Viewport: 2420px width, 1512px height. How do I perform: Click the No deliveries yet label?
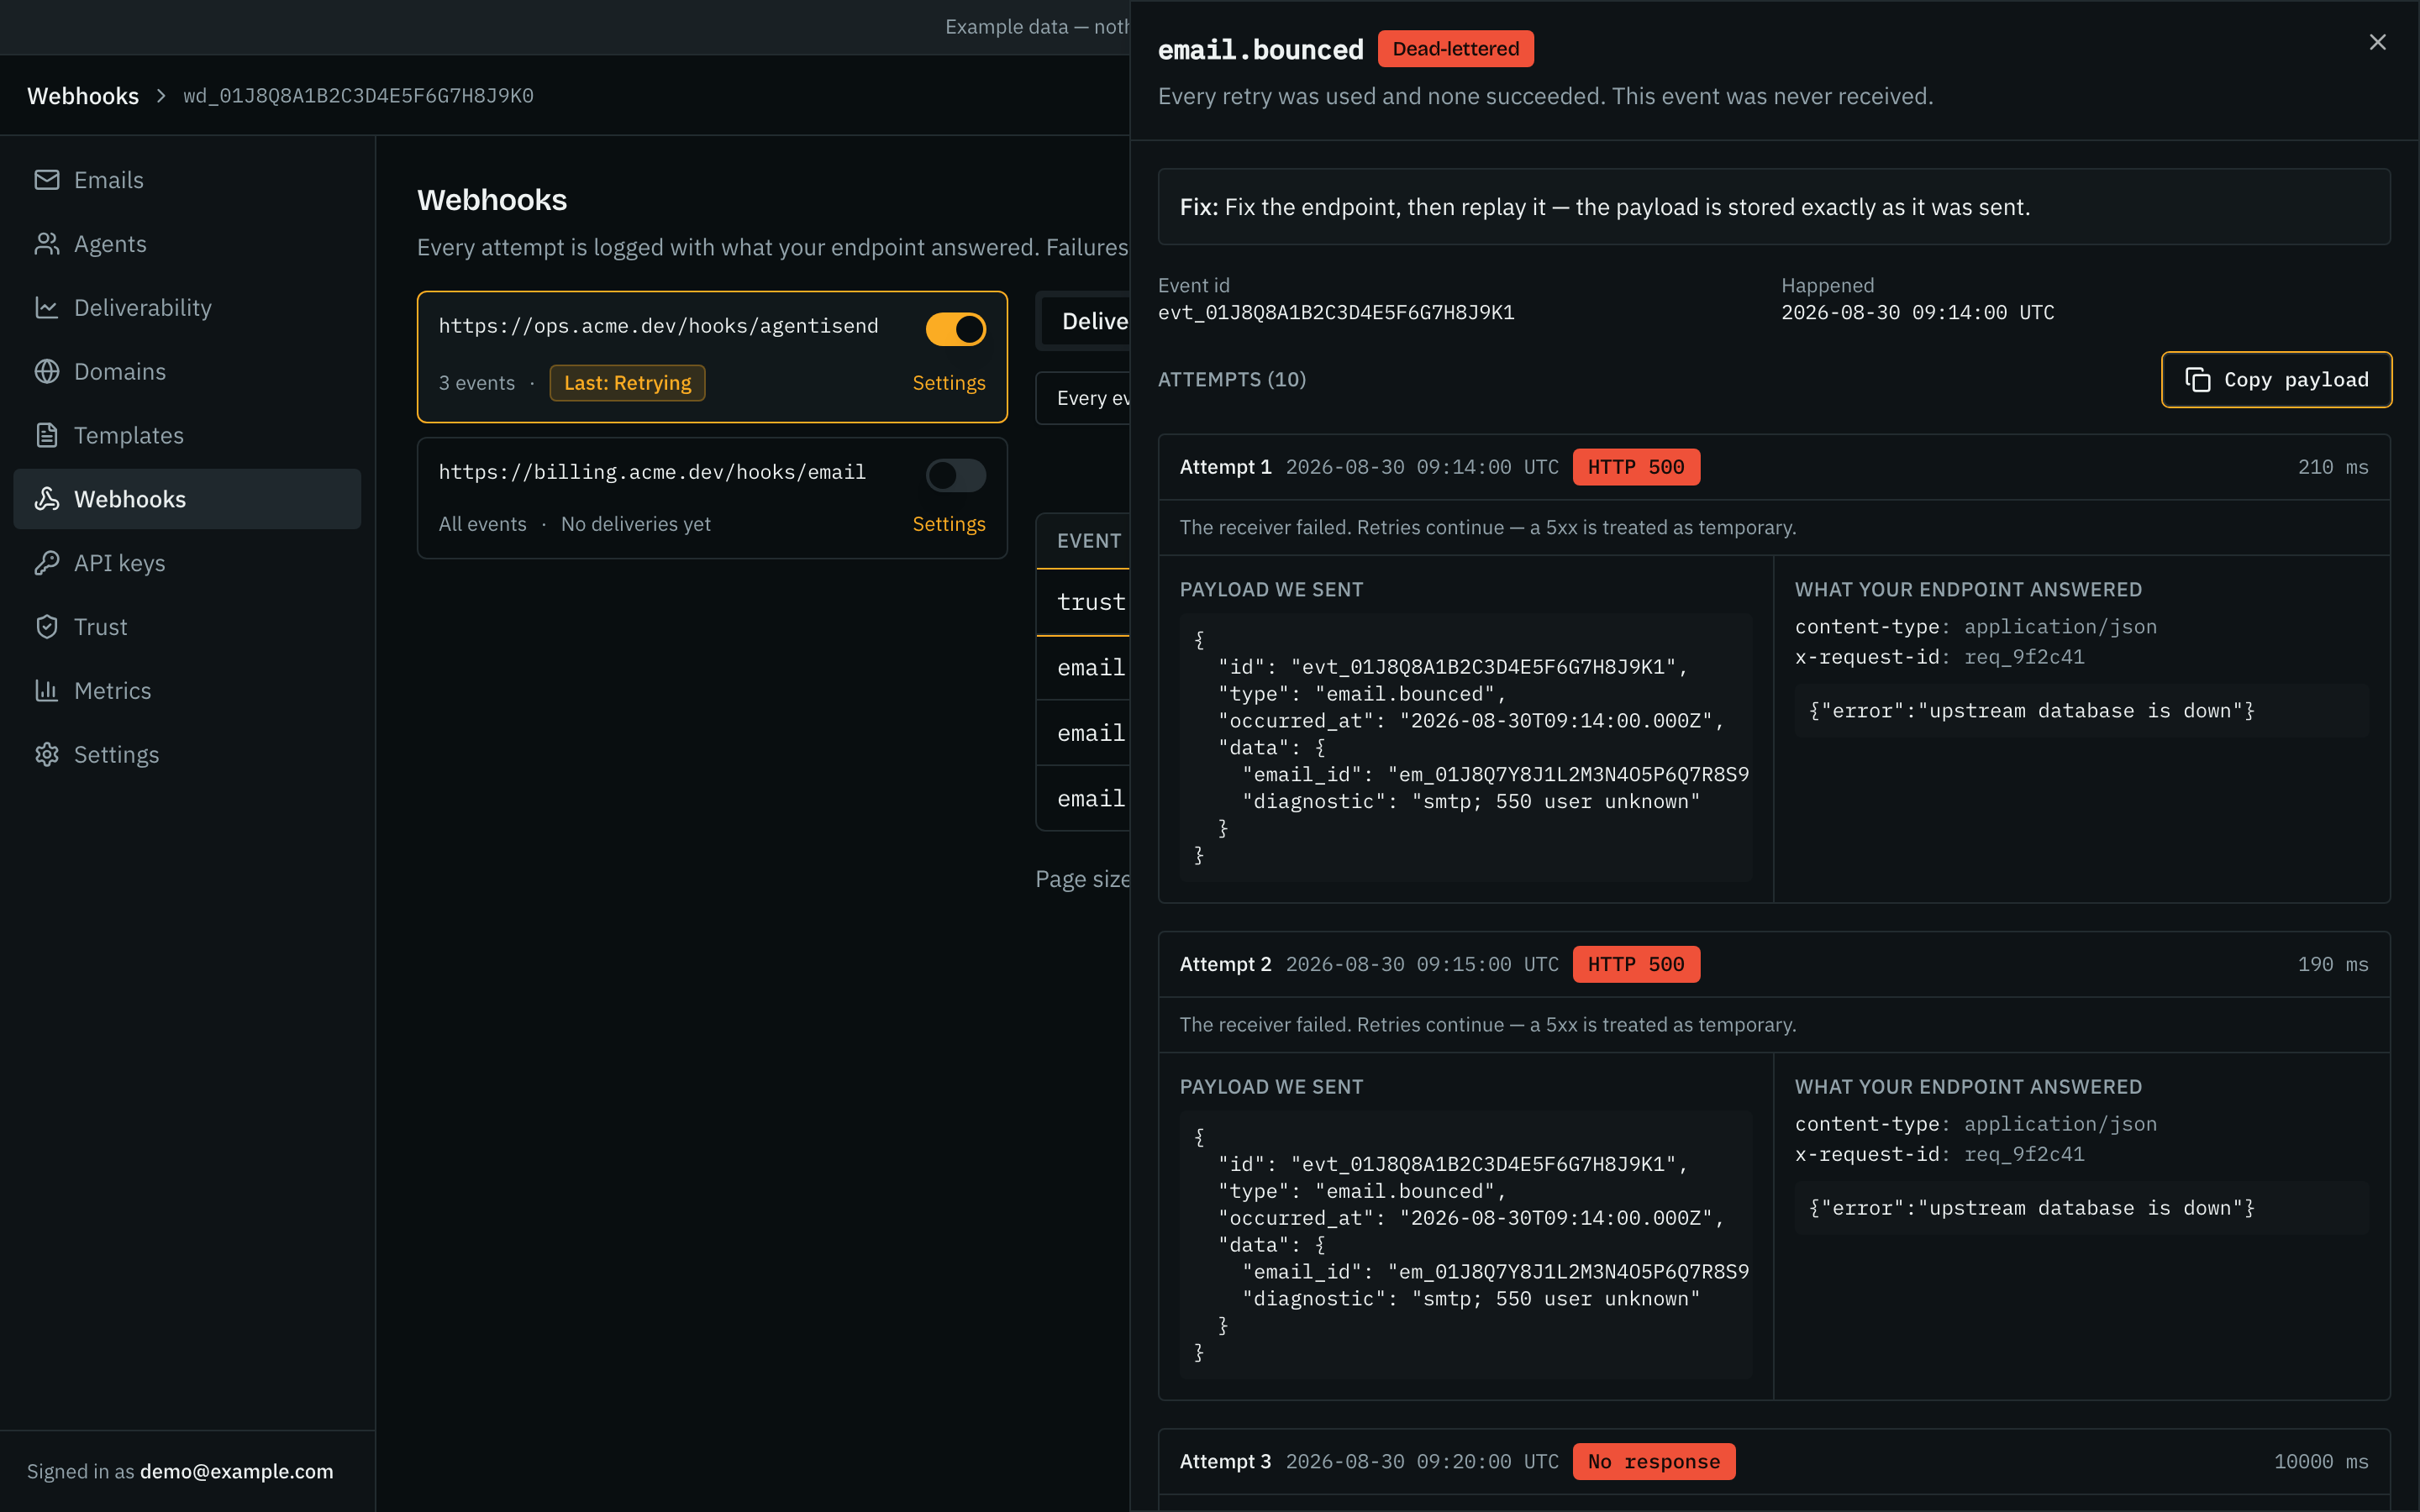(x=636, y=524)
